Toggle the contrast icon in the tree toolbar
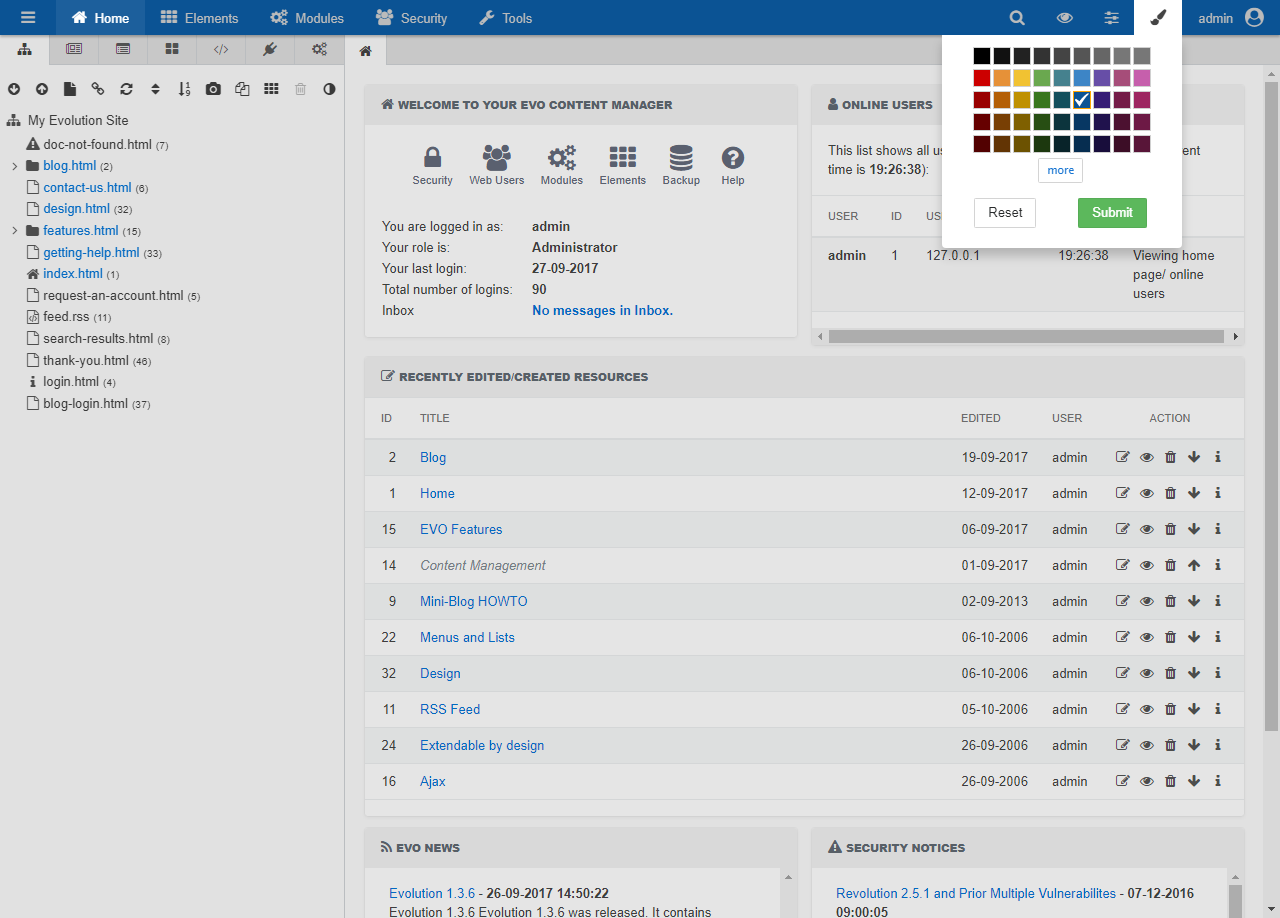Viewport: 1280px width, 918px height. (329, 89)
